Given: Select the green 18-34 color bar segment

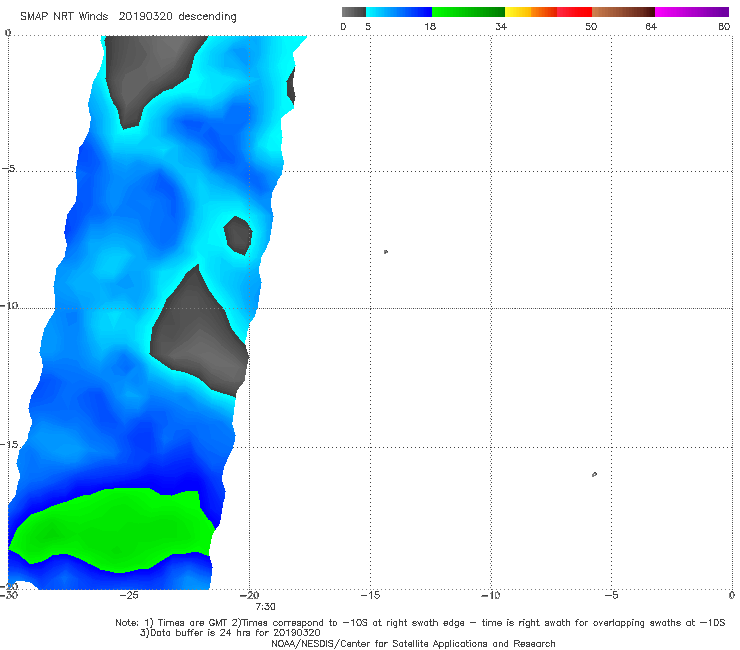Looking at the screenshot, I should (468, 12).
